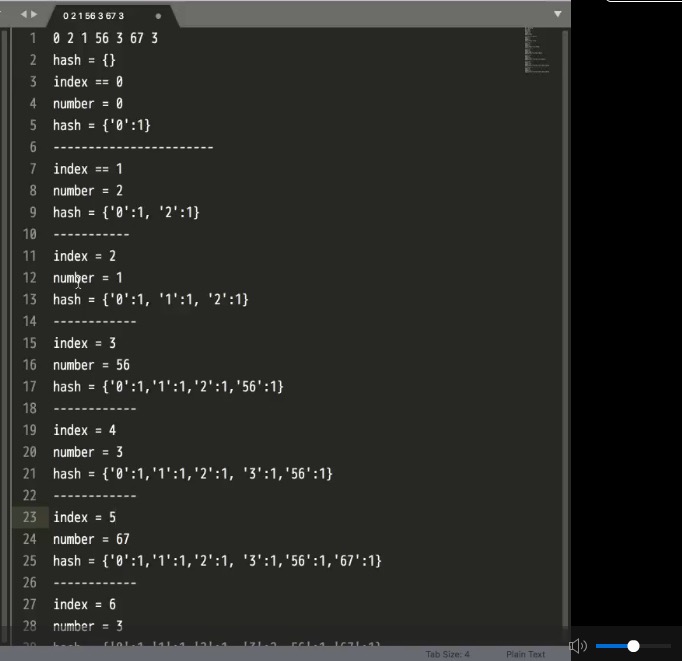The height and width of the screenshot is (661, 682).
Task: Click the line "hash = {'0':1}"
Action: tap(102, 125)
